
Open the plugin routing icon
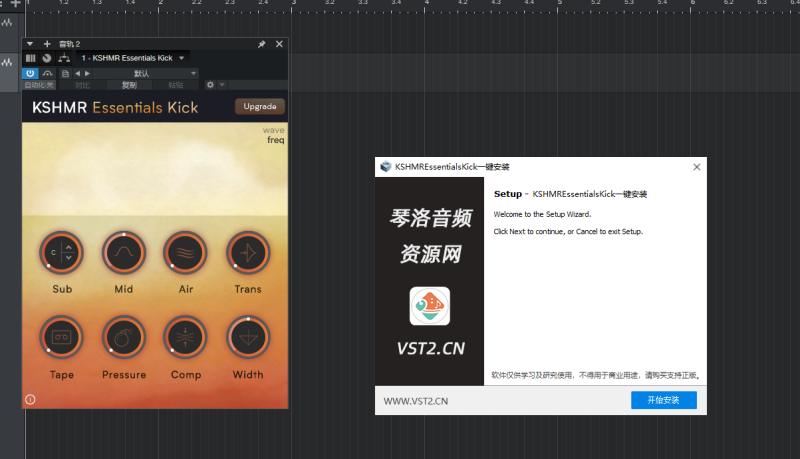coord(65,58)
